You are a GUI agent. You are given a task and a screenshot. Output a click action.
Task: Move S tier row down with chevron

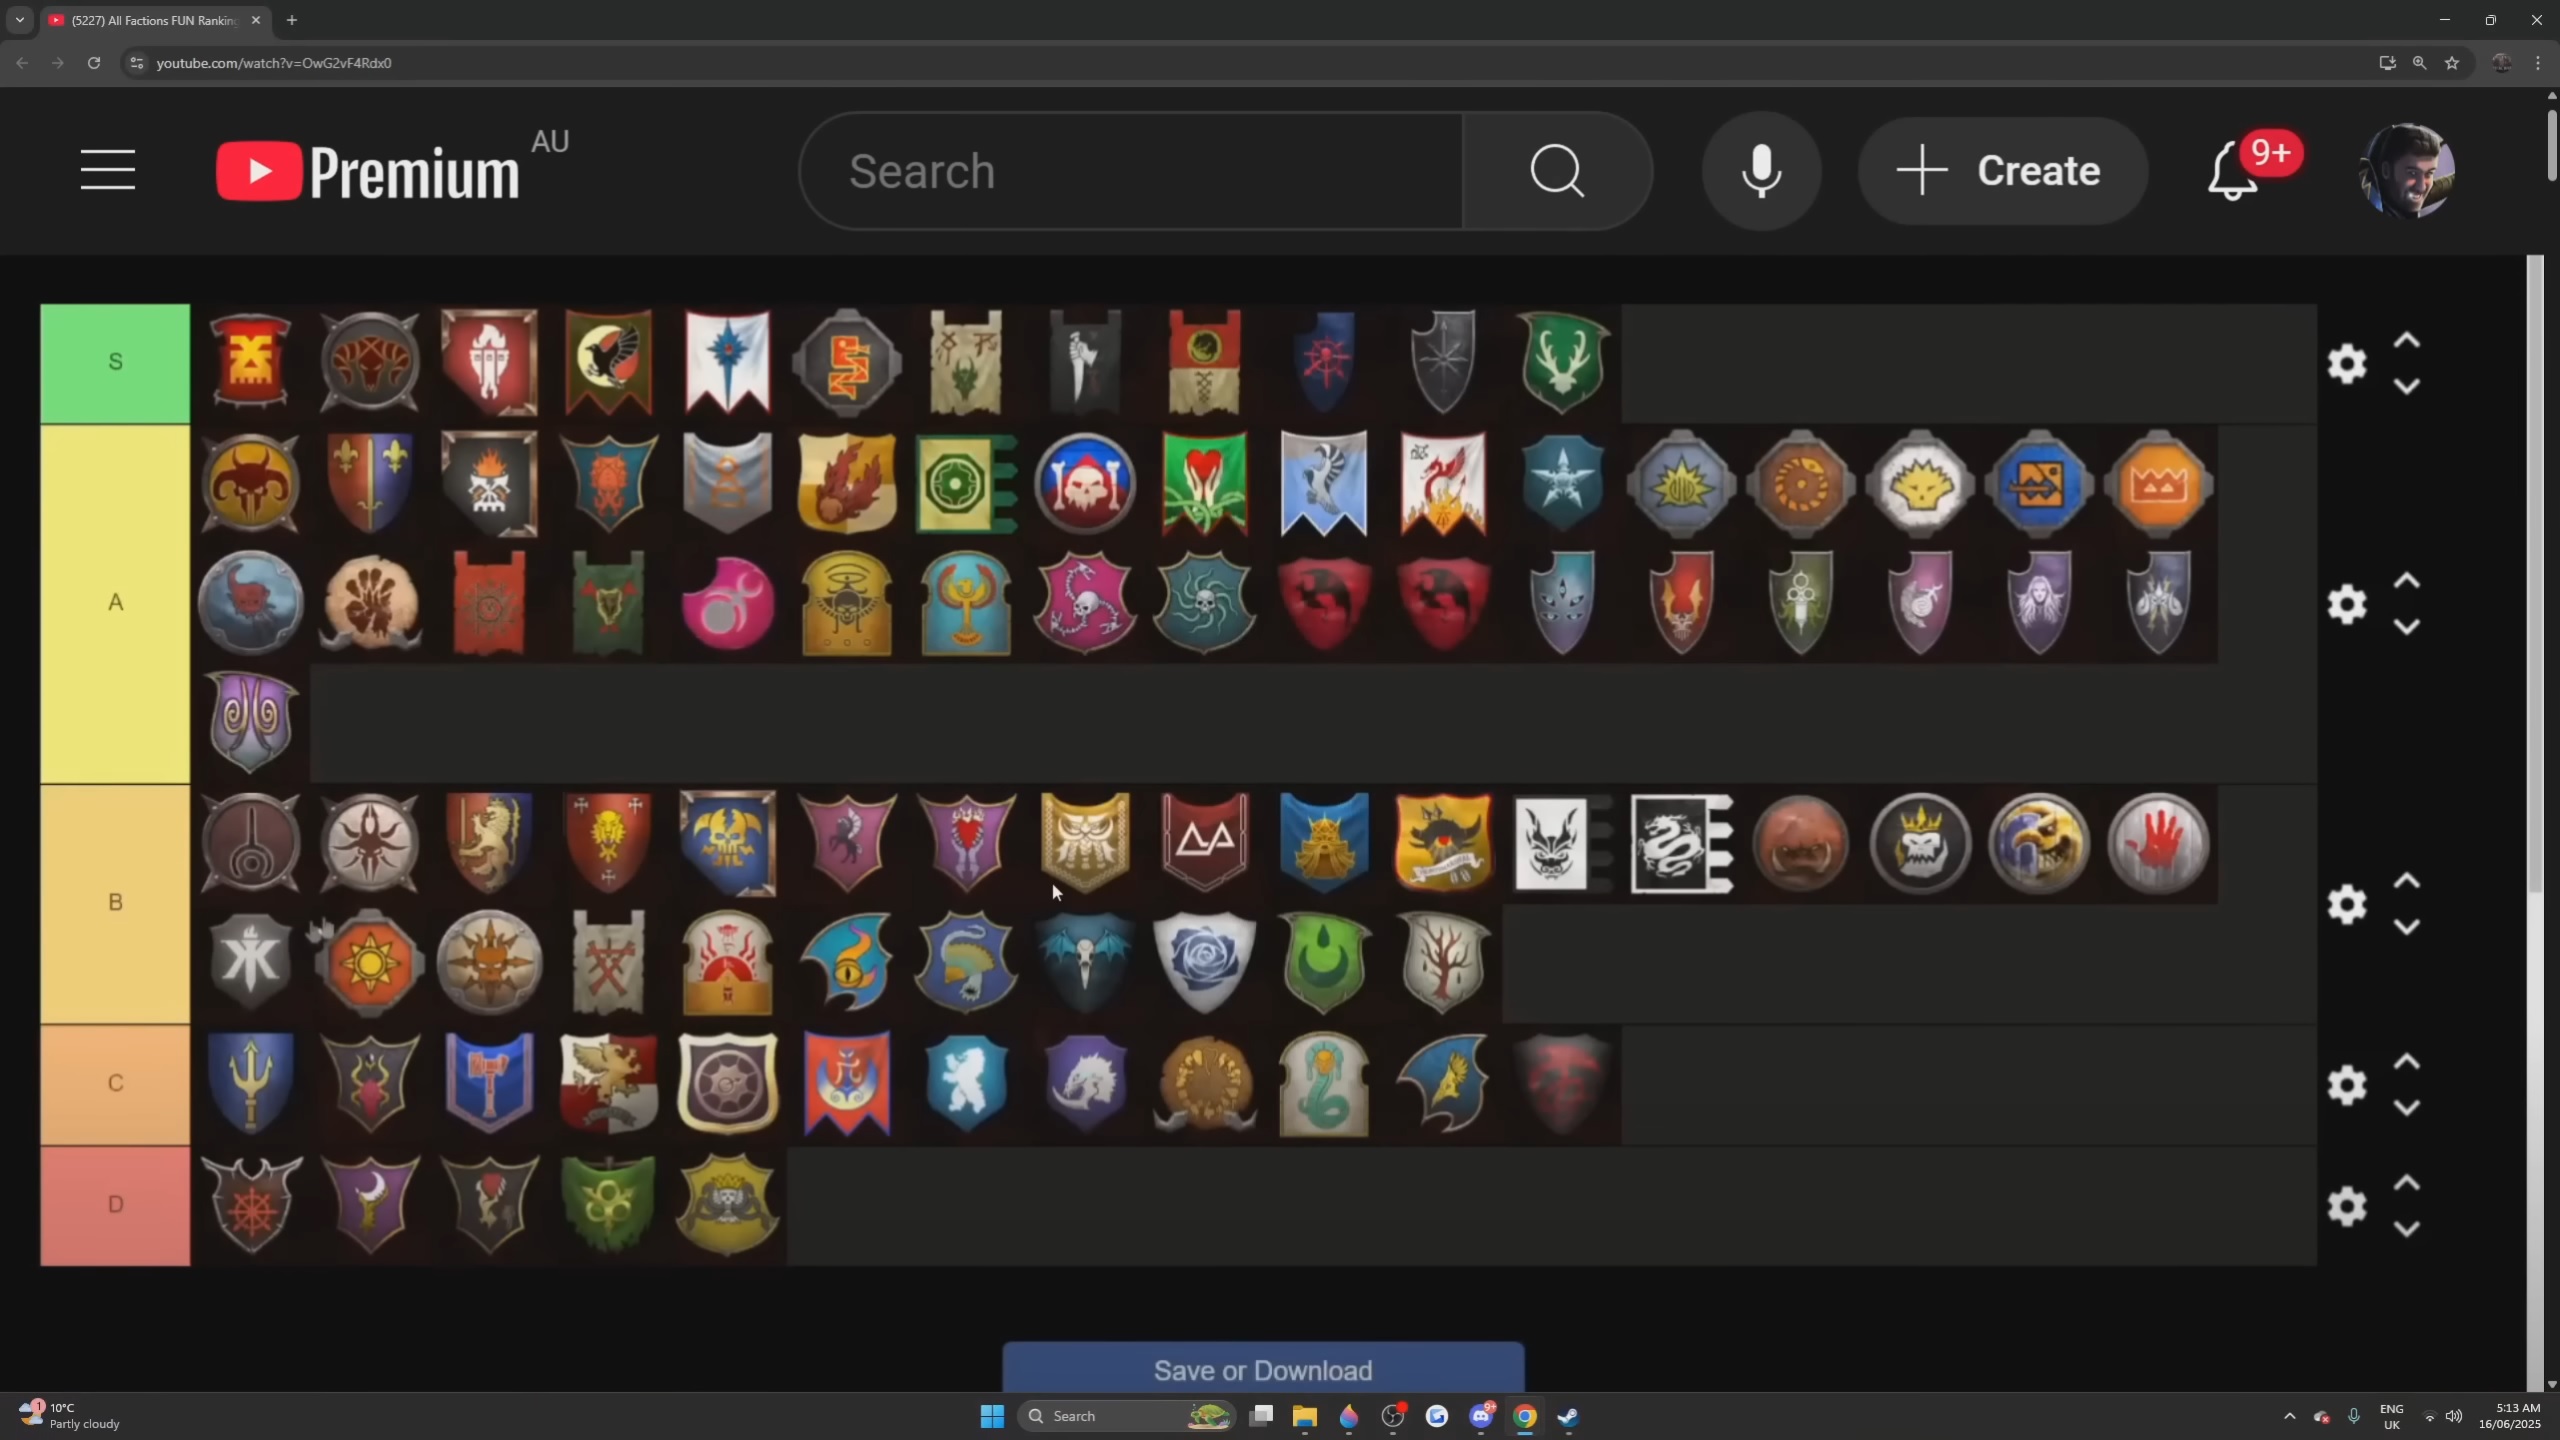[x=2406, y=386]
